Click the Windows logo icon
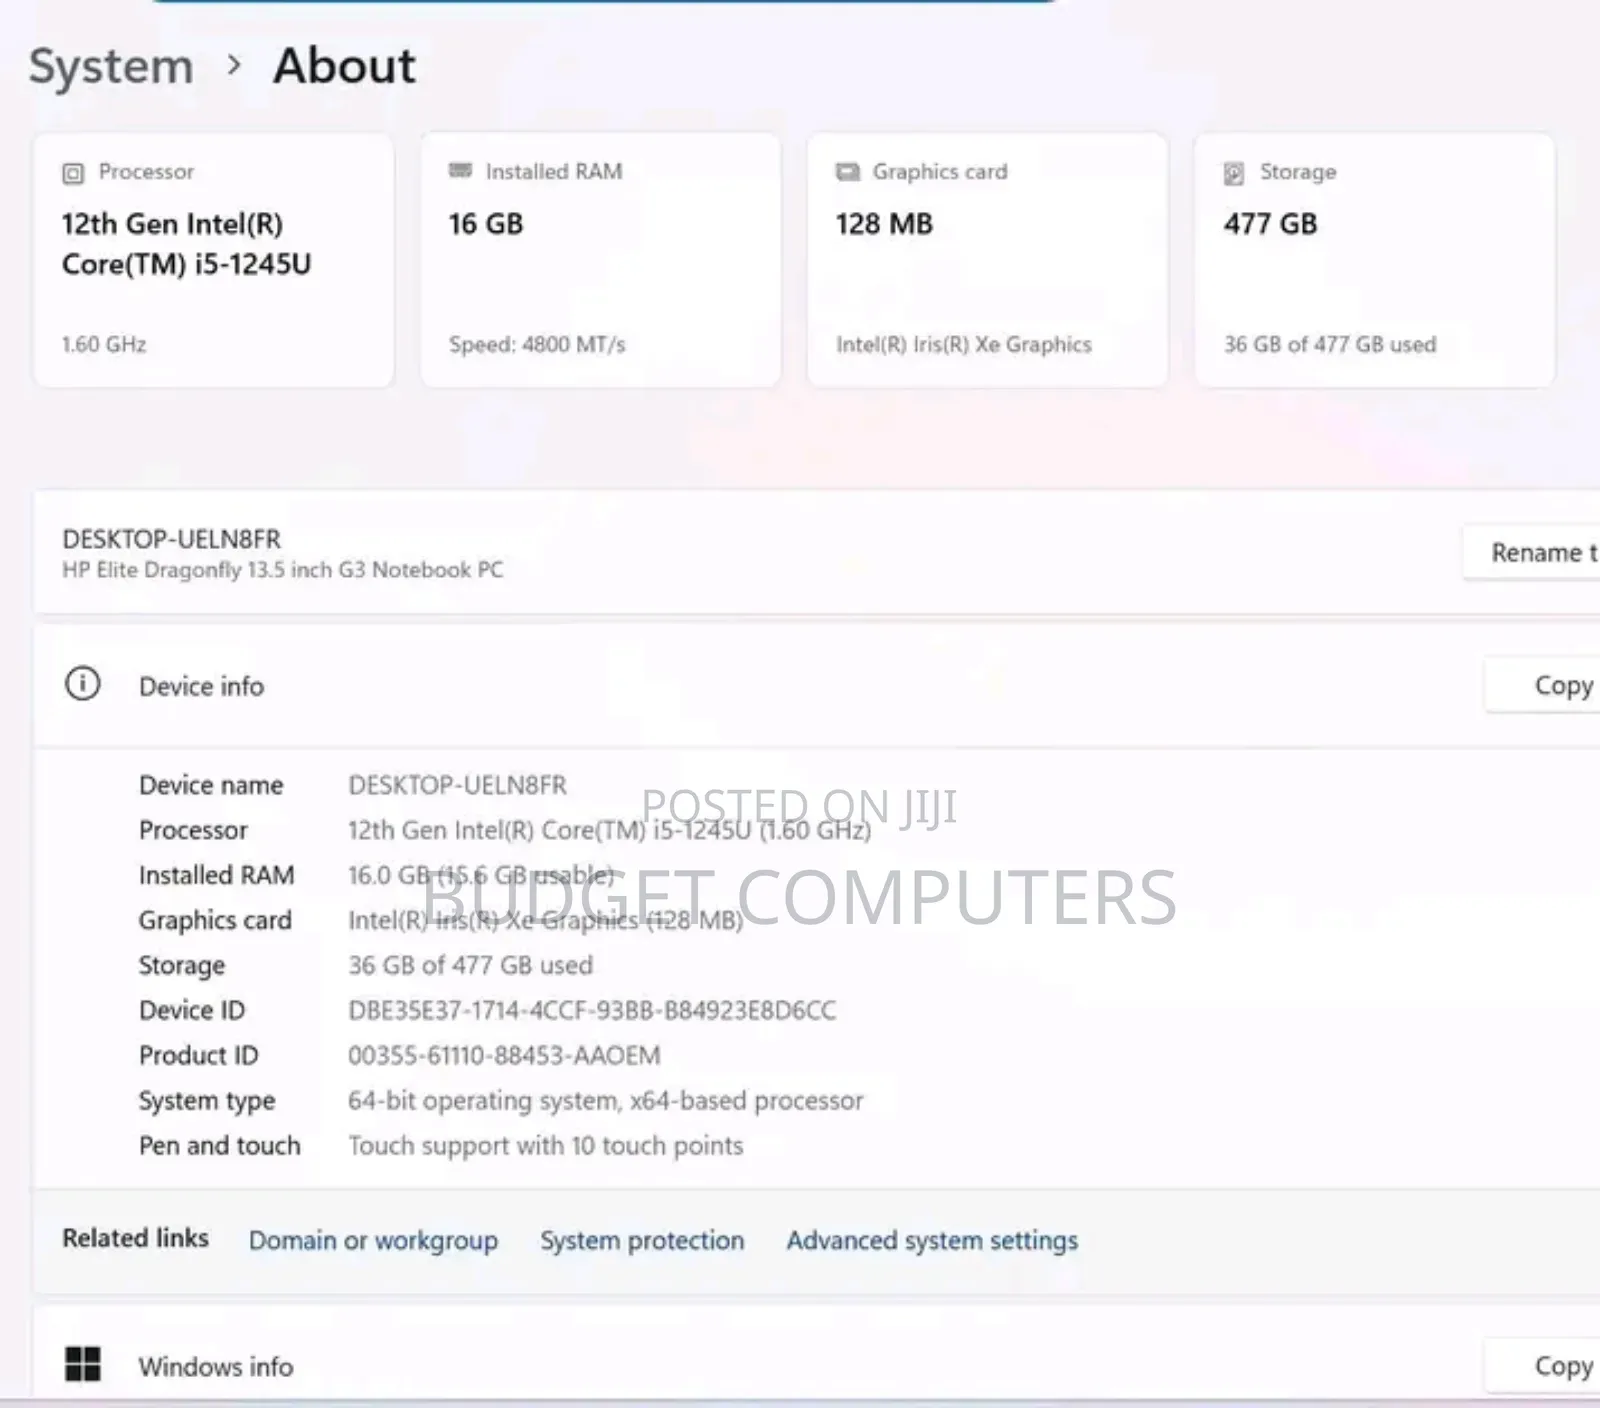 [83, 1364]
